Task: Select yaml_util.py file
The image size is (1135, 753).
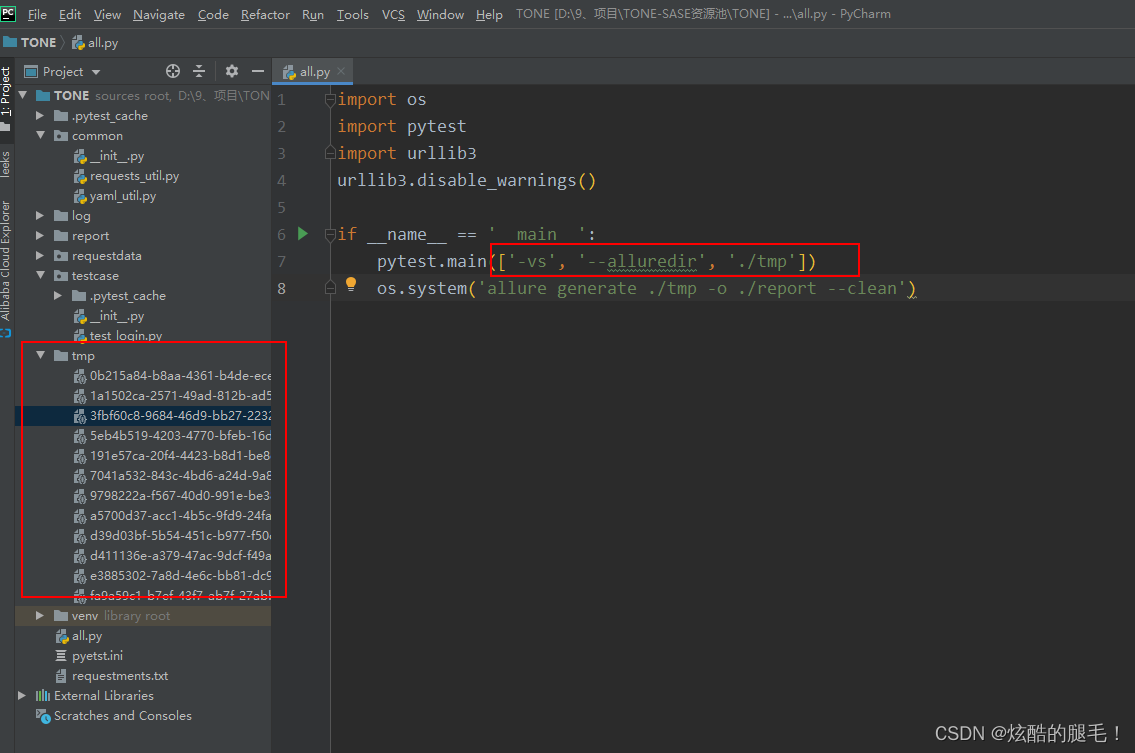Action: (x=123, y=195)
